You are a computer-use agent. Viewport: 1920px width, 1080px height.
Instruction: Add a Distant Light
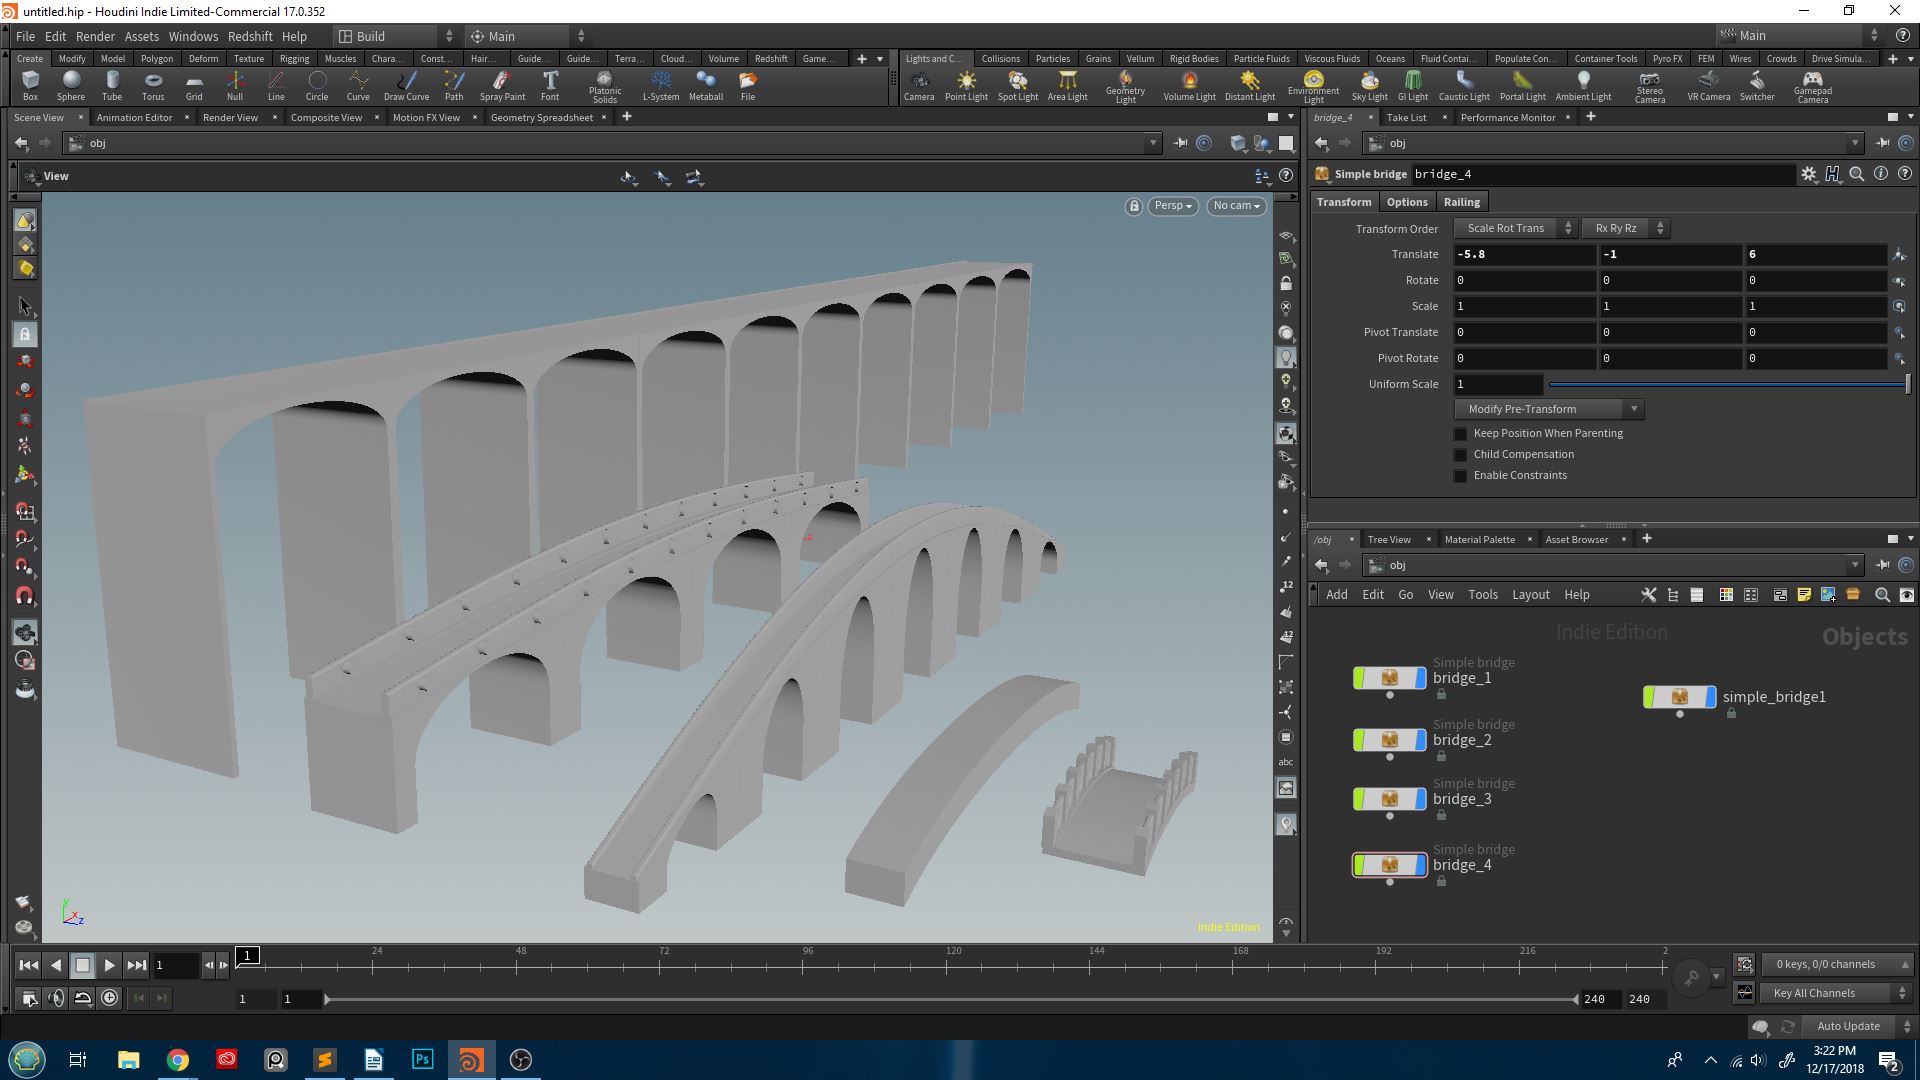pyautogui.click(x=1250, y=86)
